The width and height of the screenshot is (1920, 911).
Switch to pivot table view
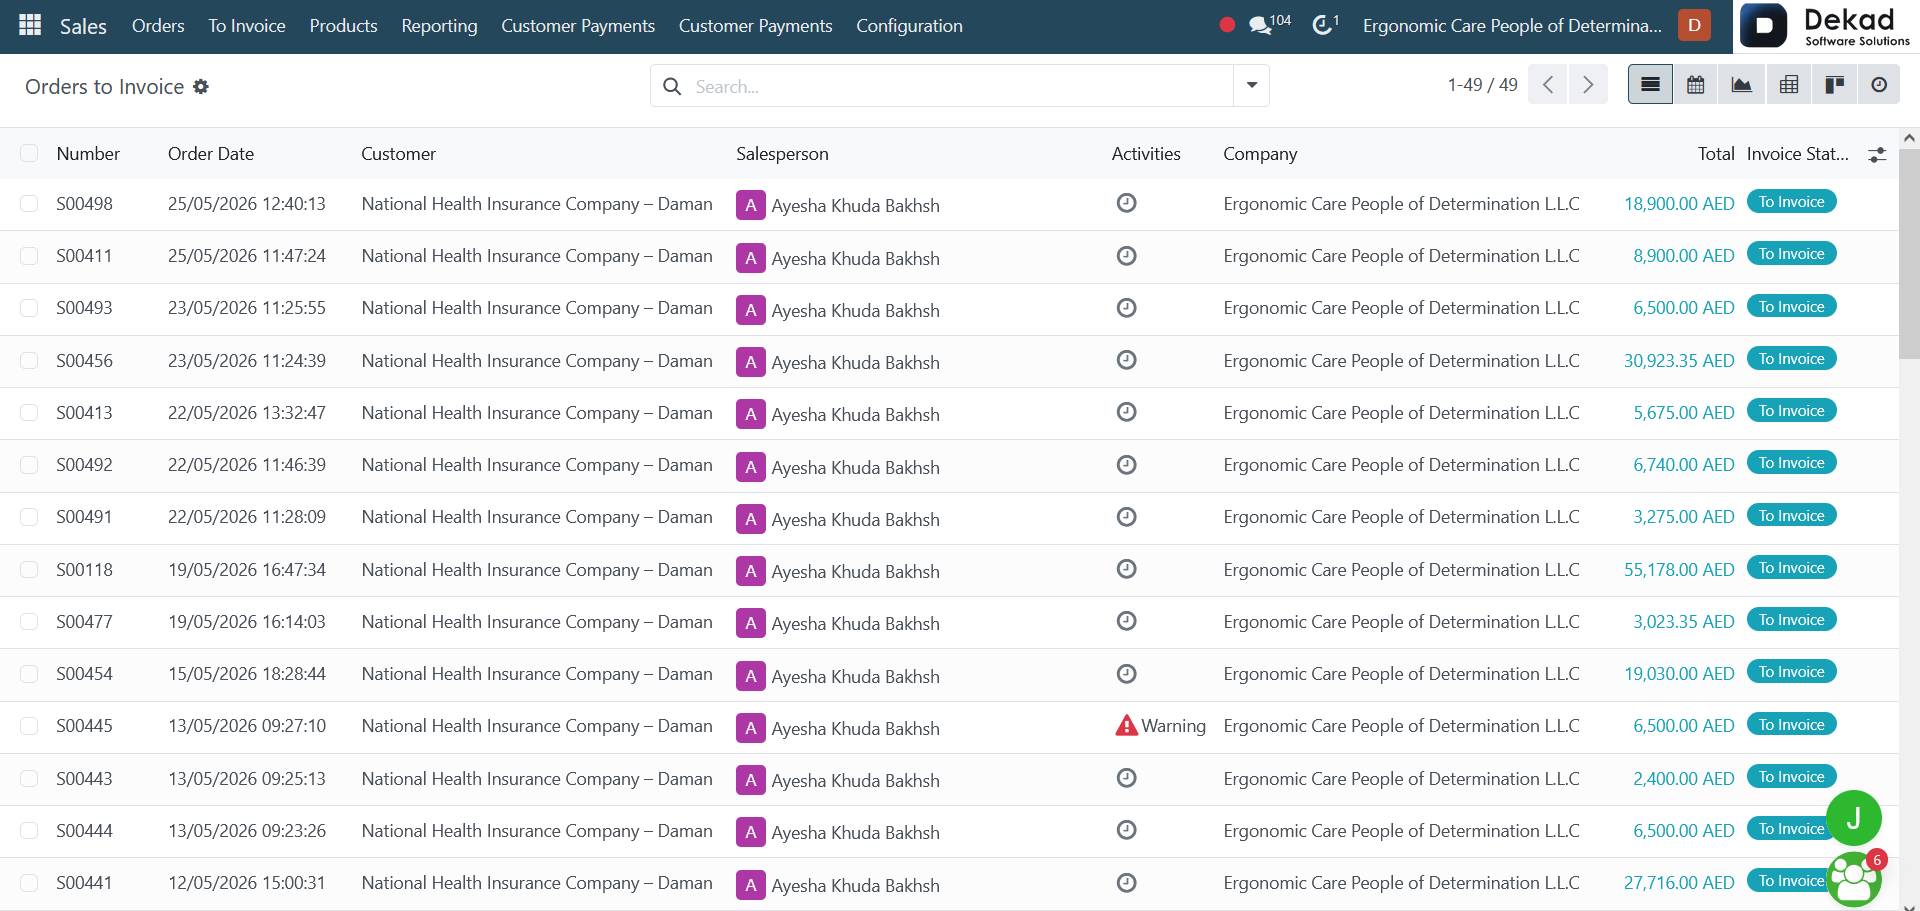1789,85
